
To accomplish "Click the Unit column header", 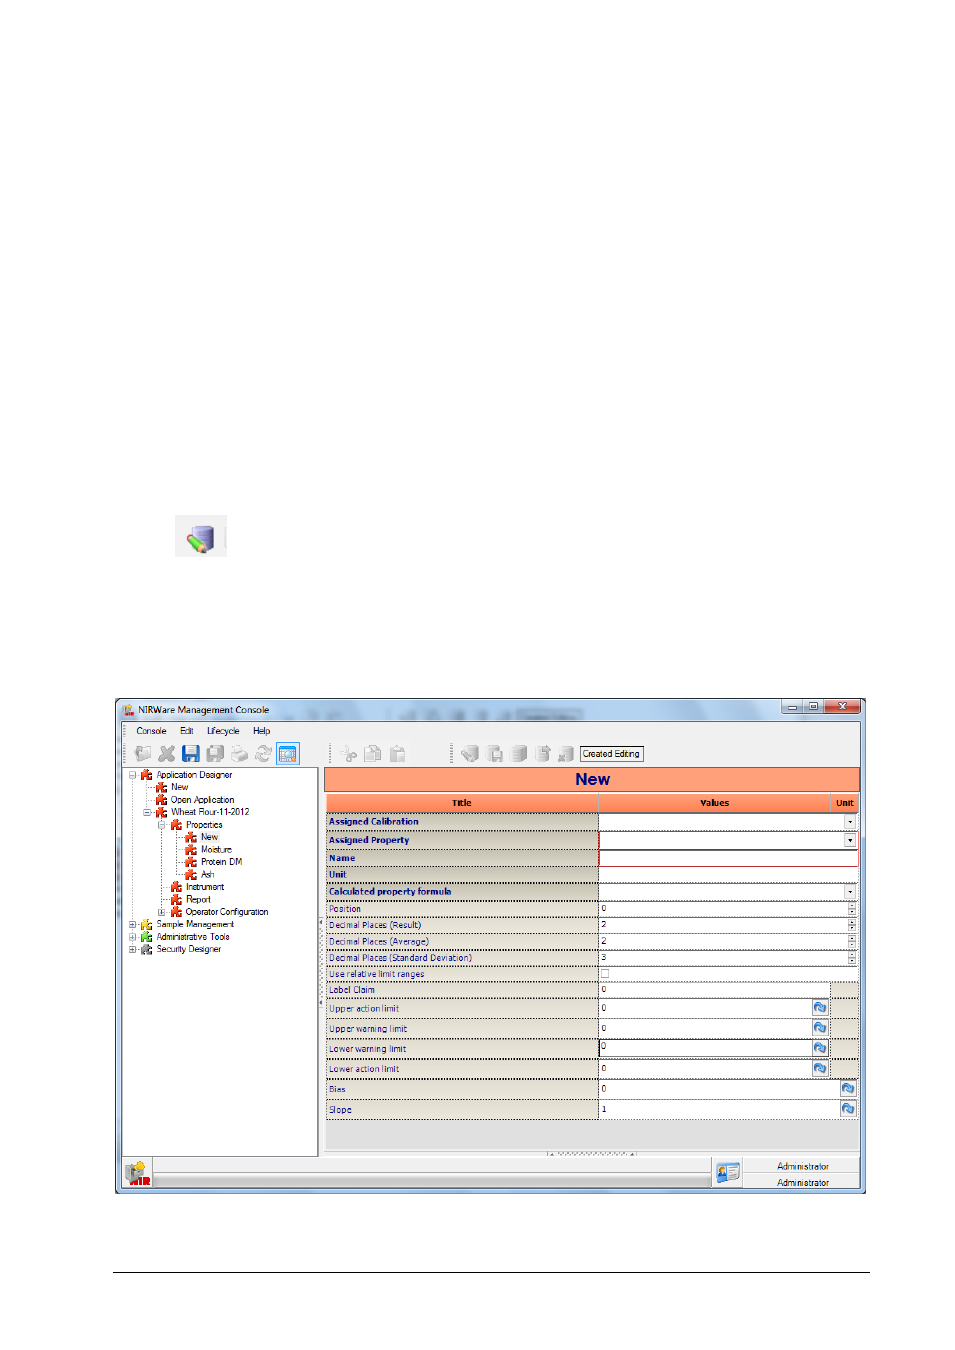I will click(x=845, y=803).
